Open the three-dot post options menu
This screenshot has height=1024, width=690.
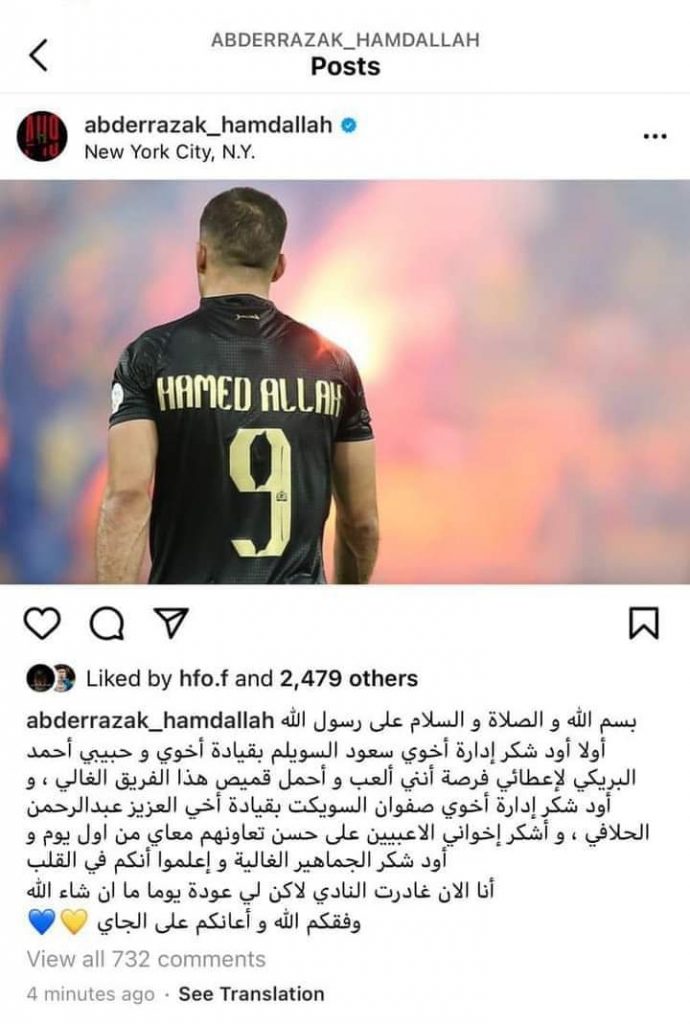655,136
